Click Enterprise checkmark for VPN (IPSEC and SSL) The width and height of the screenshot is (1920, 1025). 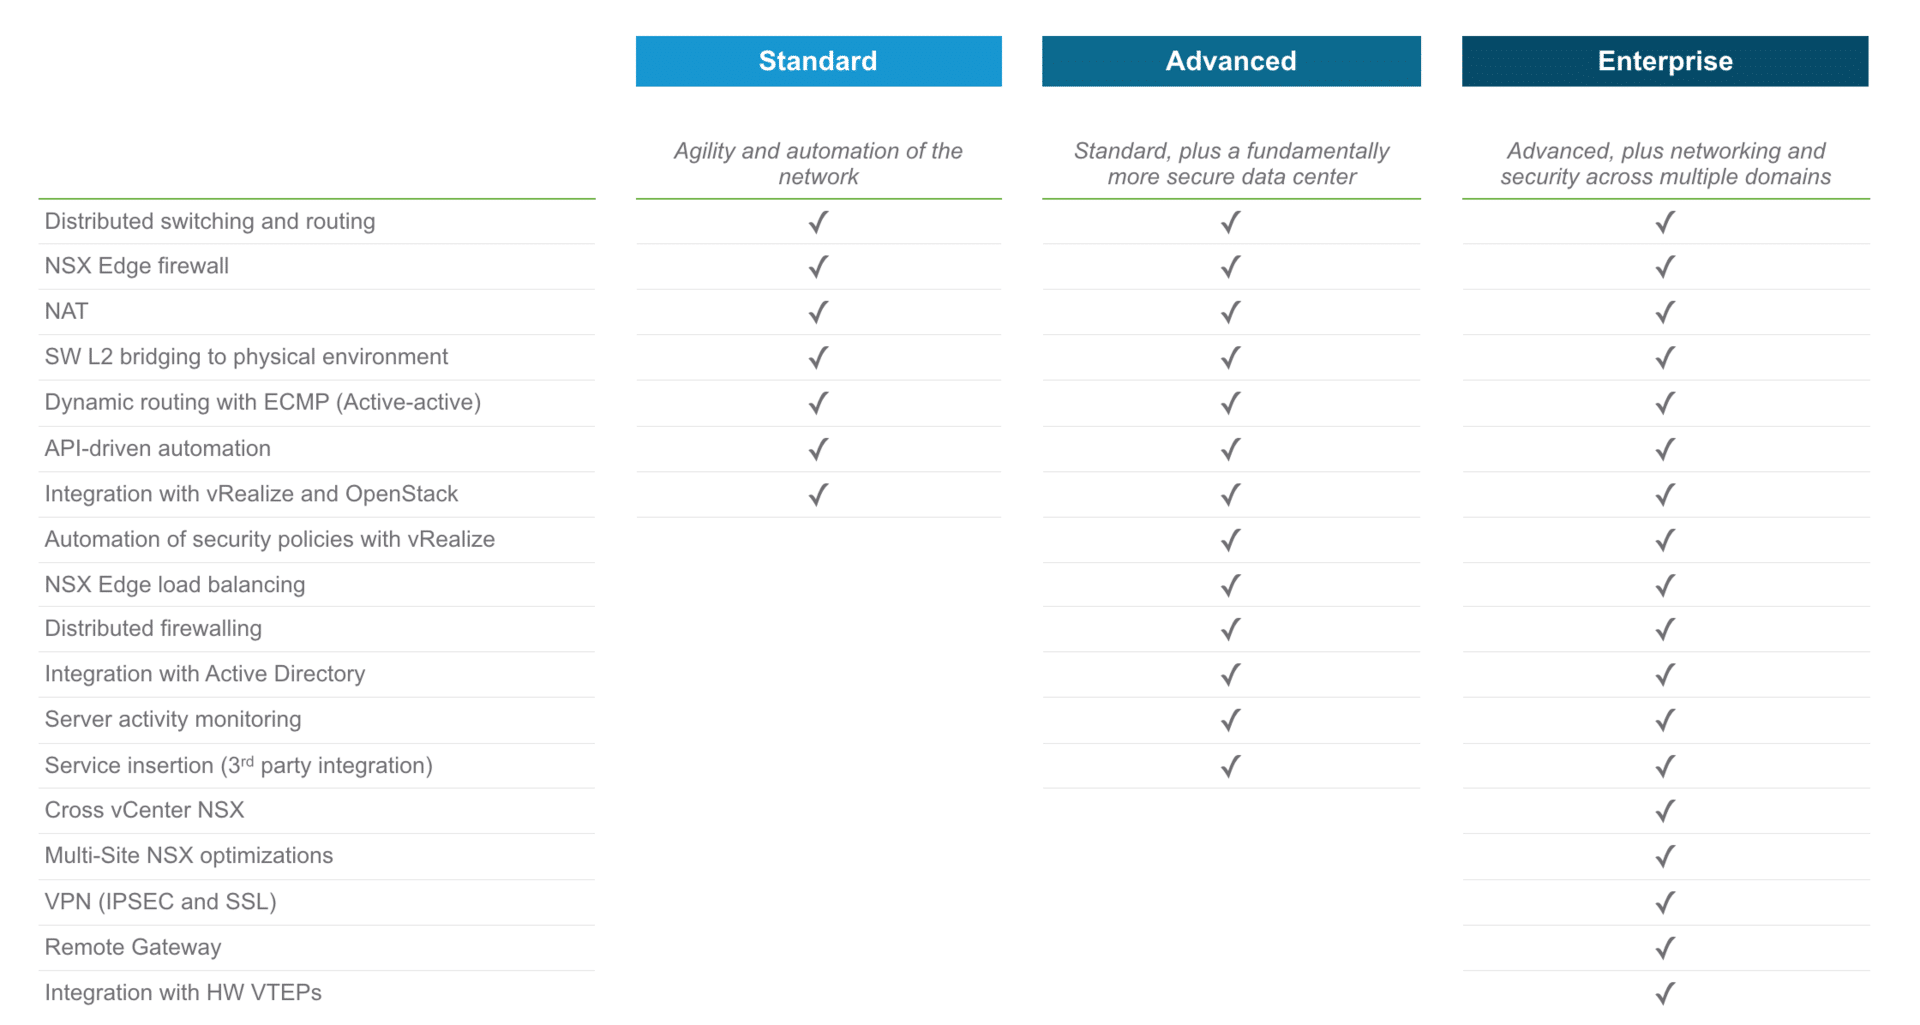[1664, 903]
